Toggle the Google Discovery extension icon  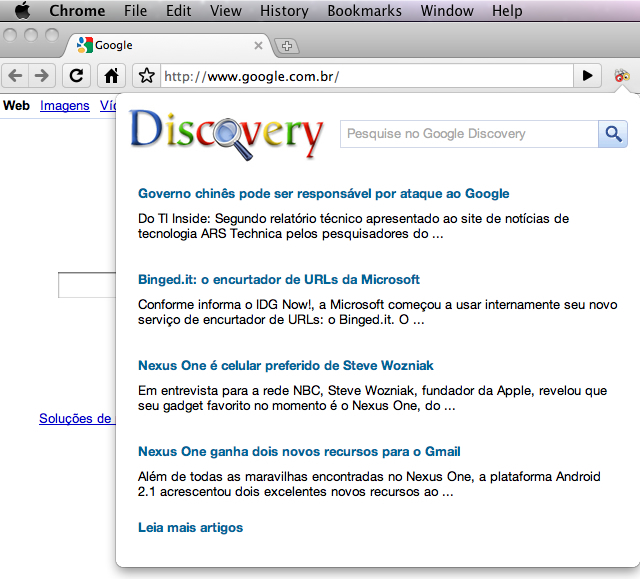[622, 76]
